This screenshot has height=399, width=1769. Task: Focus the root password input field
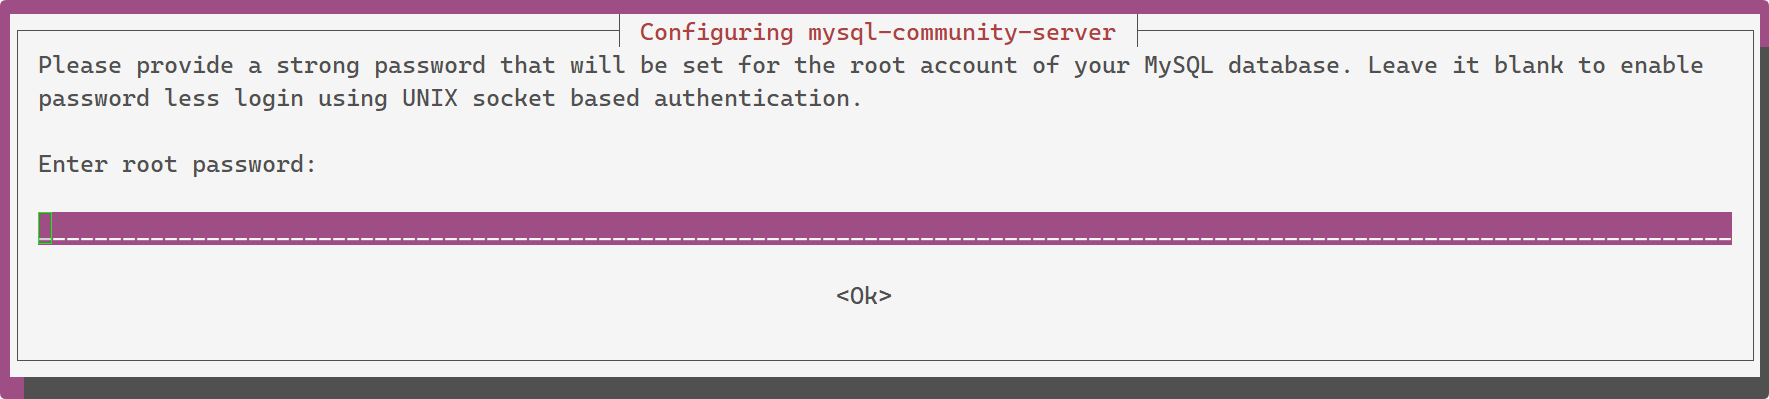[885, 228]
